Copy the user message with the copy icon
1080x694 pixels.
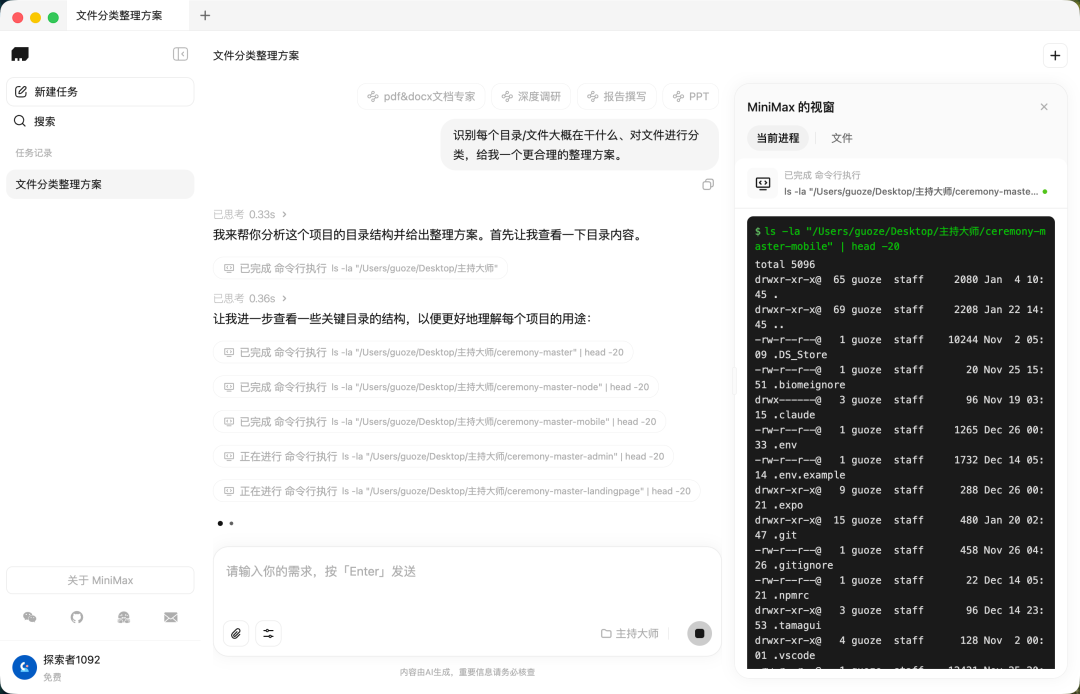coord(708,184)
